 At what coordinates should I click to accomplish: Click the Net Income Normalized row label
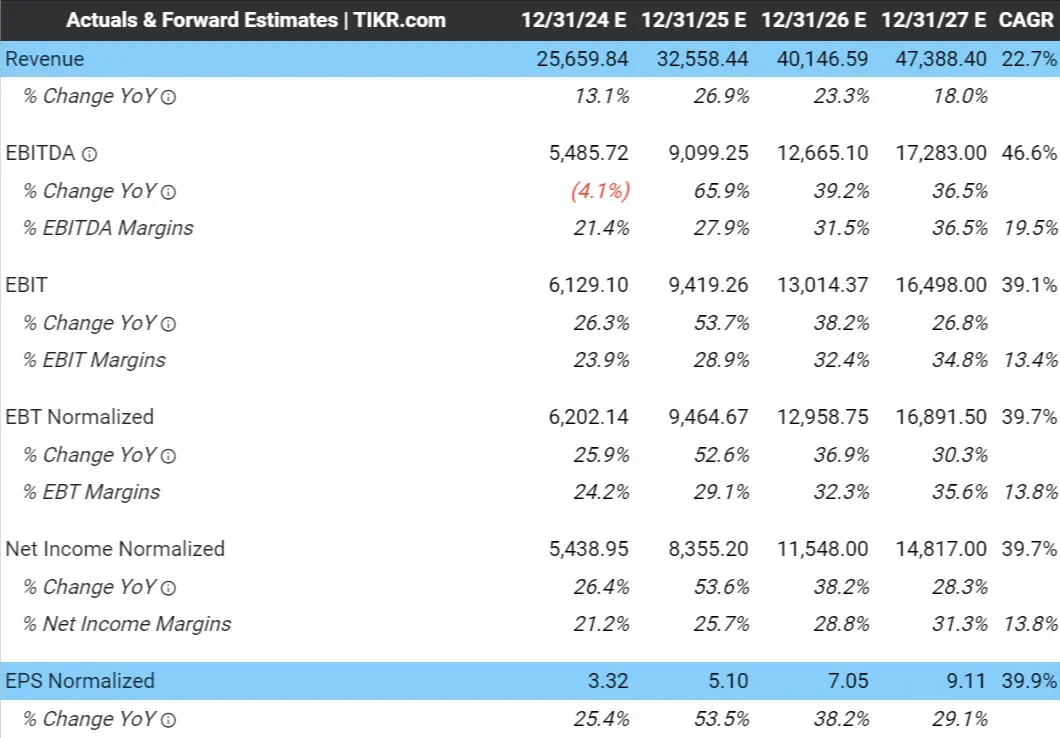(115, 549)
